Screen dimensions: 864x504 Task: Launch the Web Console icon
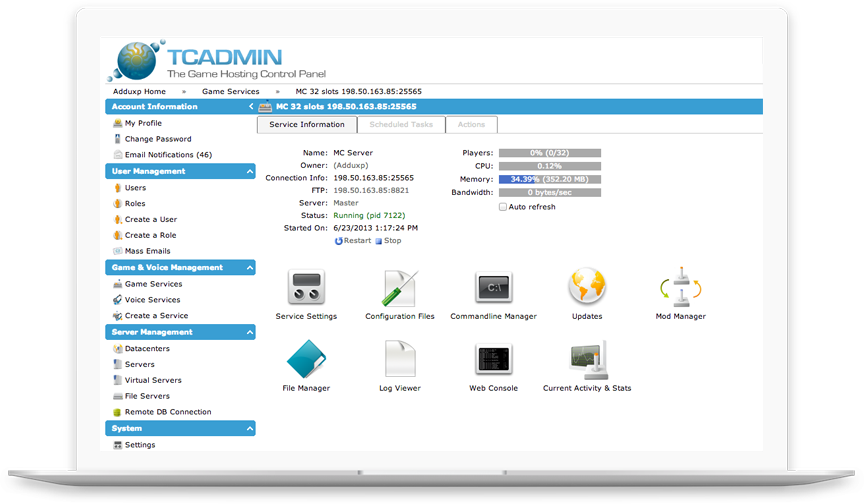tap(494, 359)
